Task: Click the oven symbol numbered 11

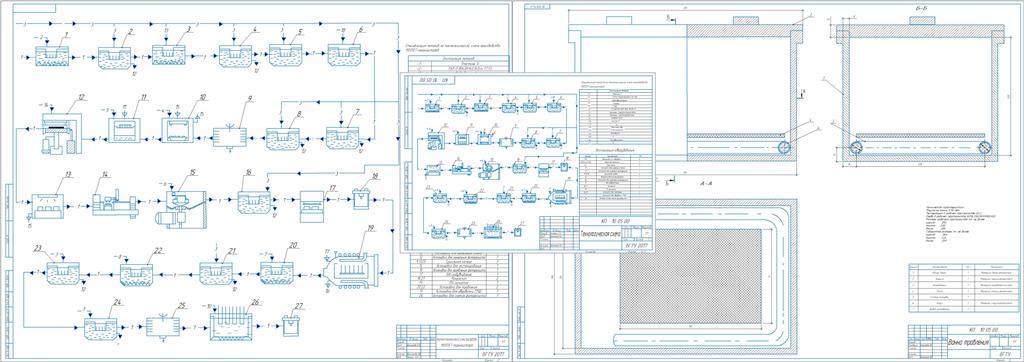Action: (124, 129)
